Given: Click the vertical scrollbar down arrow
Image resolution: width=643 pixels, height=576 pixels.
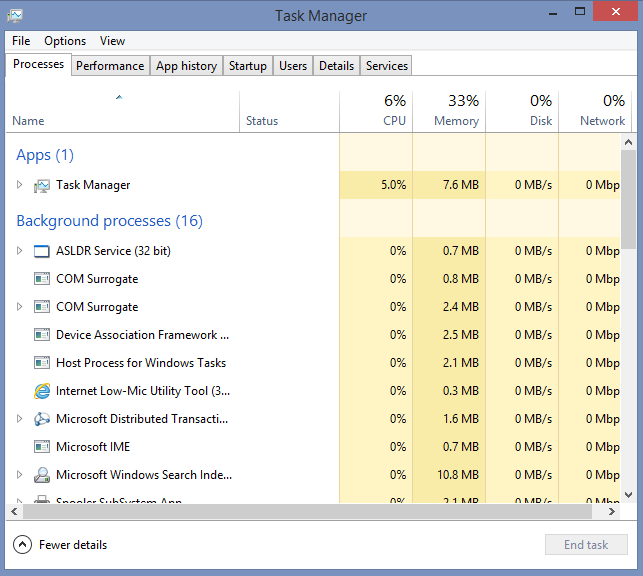Looking at the screenshot, I should 628,495.
